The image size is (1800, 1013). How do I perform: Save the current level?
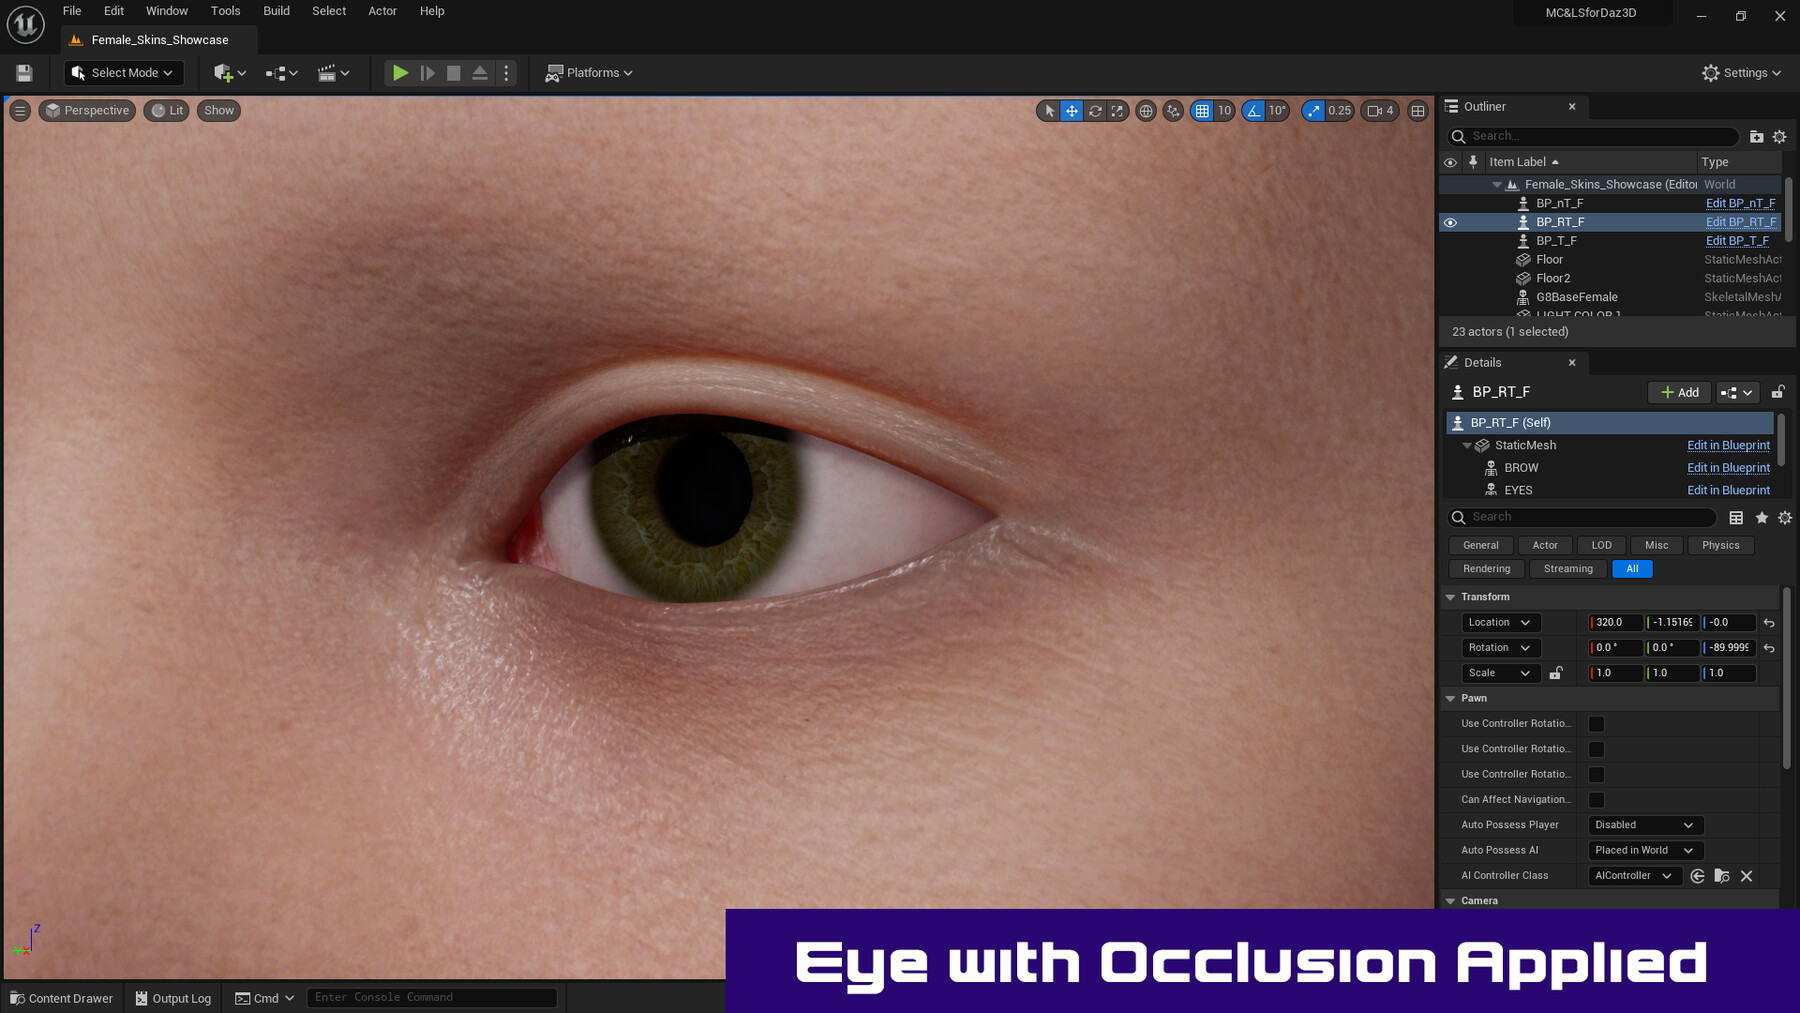click(x=24, y=72)
